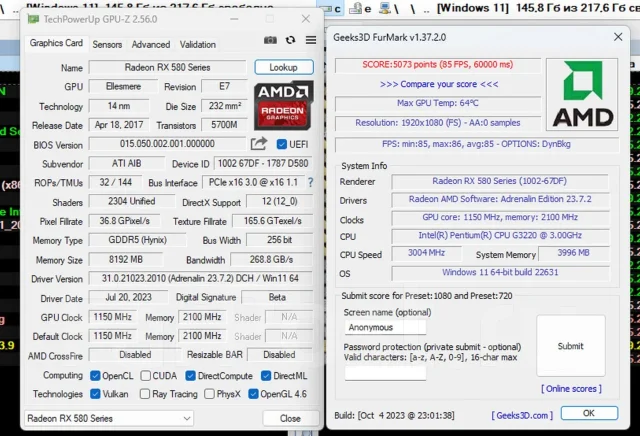Image resolution: width=640 pixels, height=436 pixels.
Task: Click the Device ID value 1002 67DF
Action: click(x=263, y=163)
